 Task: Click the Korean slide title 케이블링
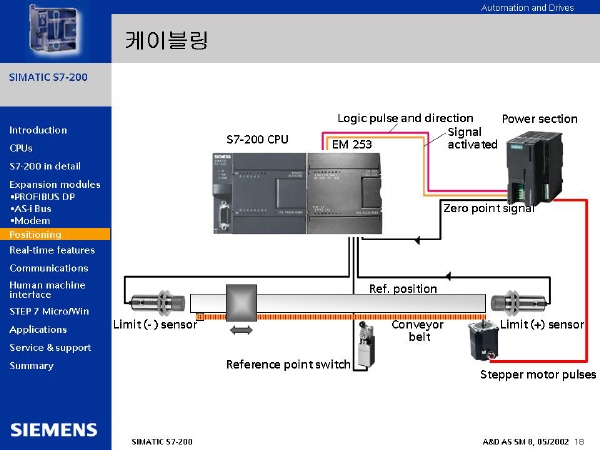pyautogui.click(x=166, y=41)
